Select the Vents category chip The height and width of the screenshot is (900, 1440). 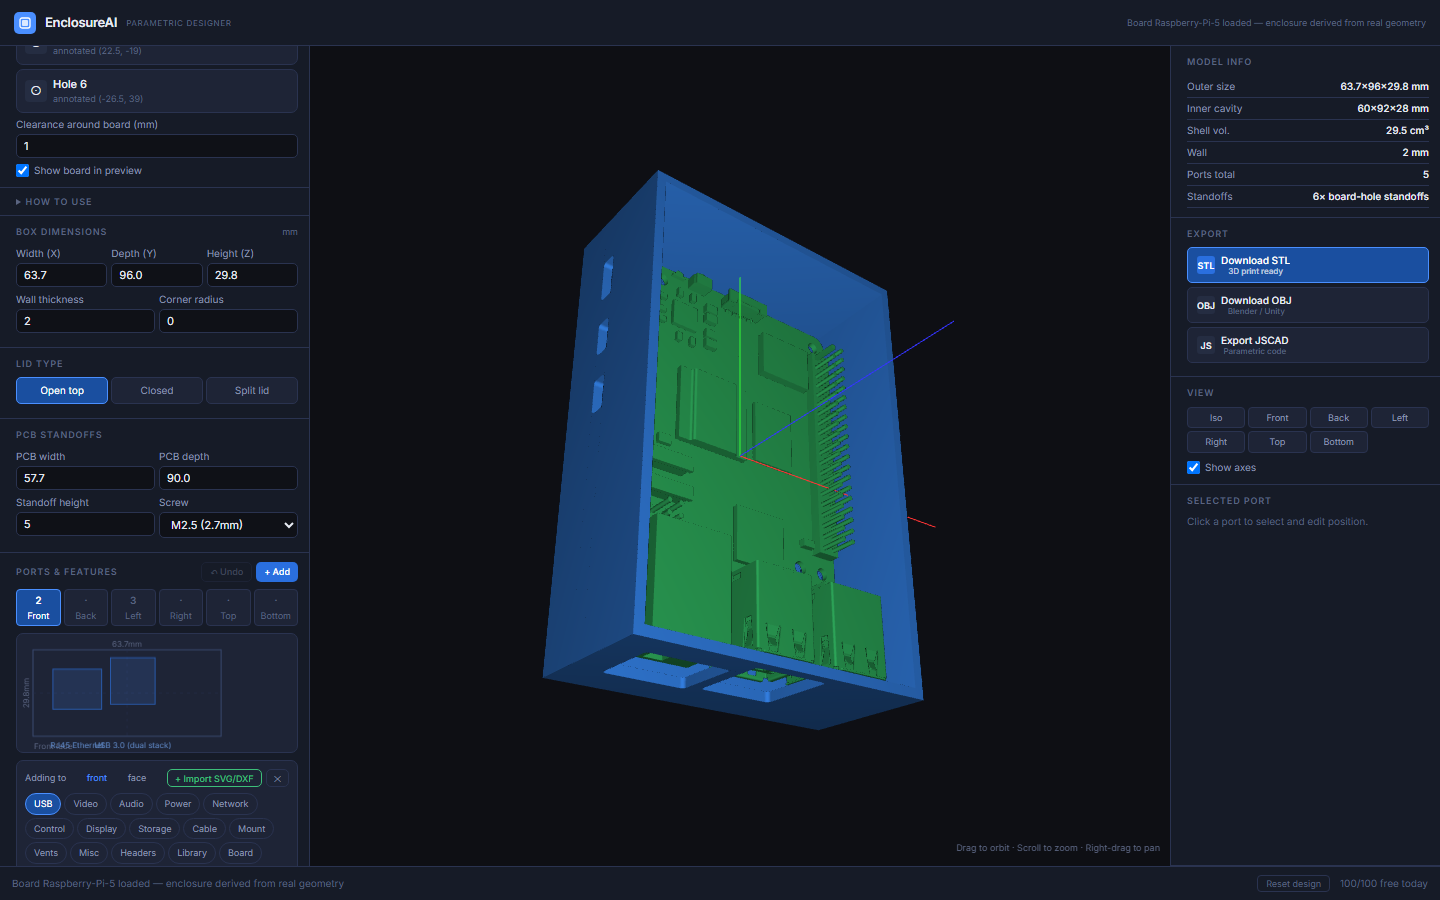point(46,853)
